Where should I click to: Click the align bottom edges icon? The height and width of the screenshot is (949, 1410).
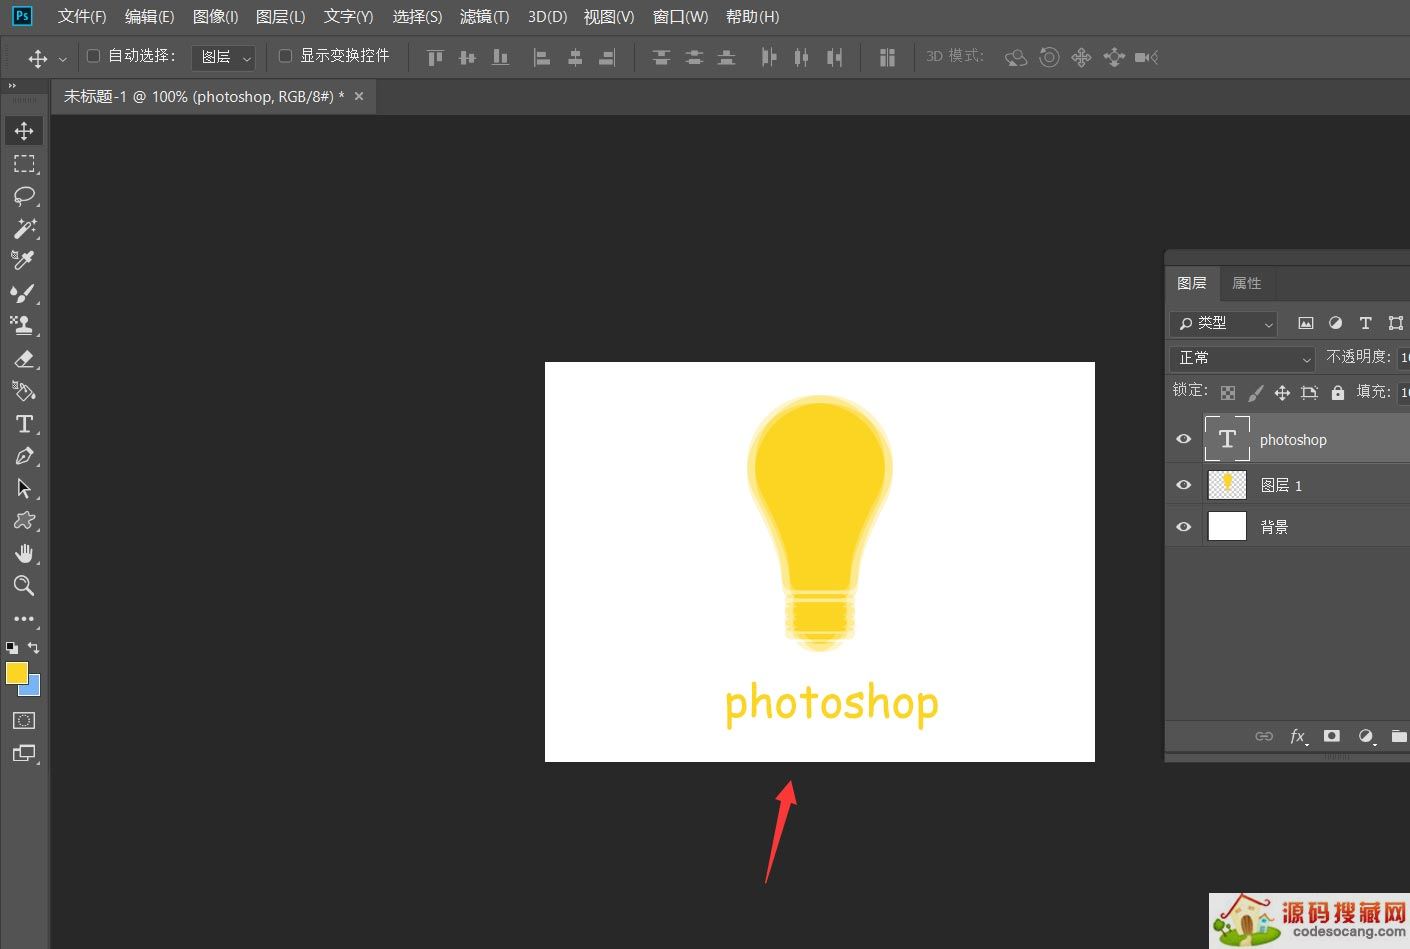pos(500,58)
